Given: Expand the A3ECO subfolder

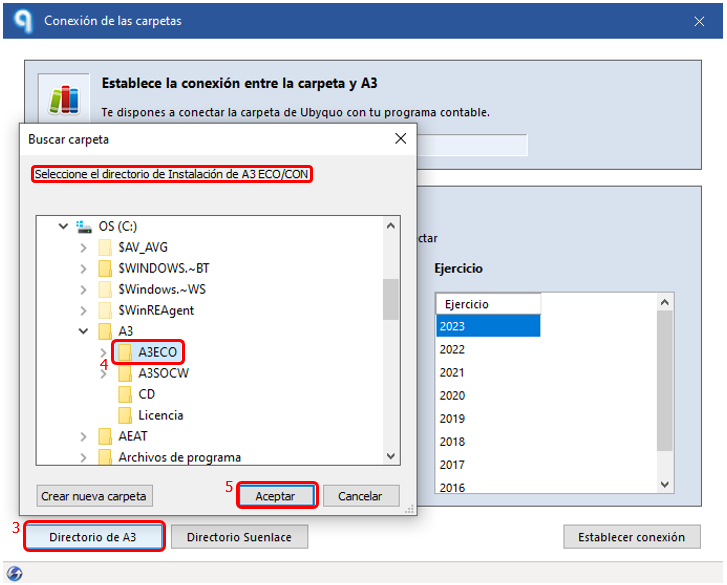Looking at the screenshot, I should click(103, 352).
